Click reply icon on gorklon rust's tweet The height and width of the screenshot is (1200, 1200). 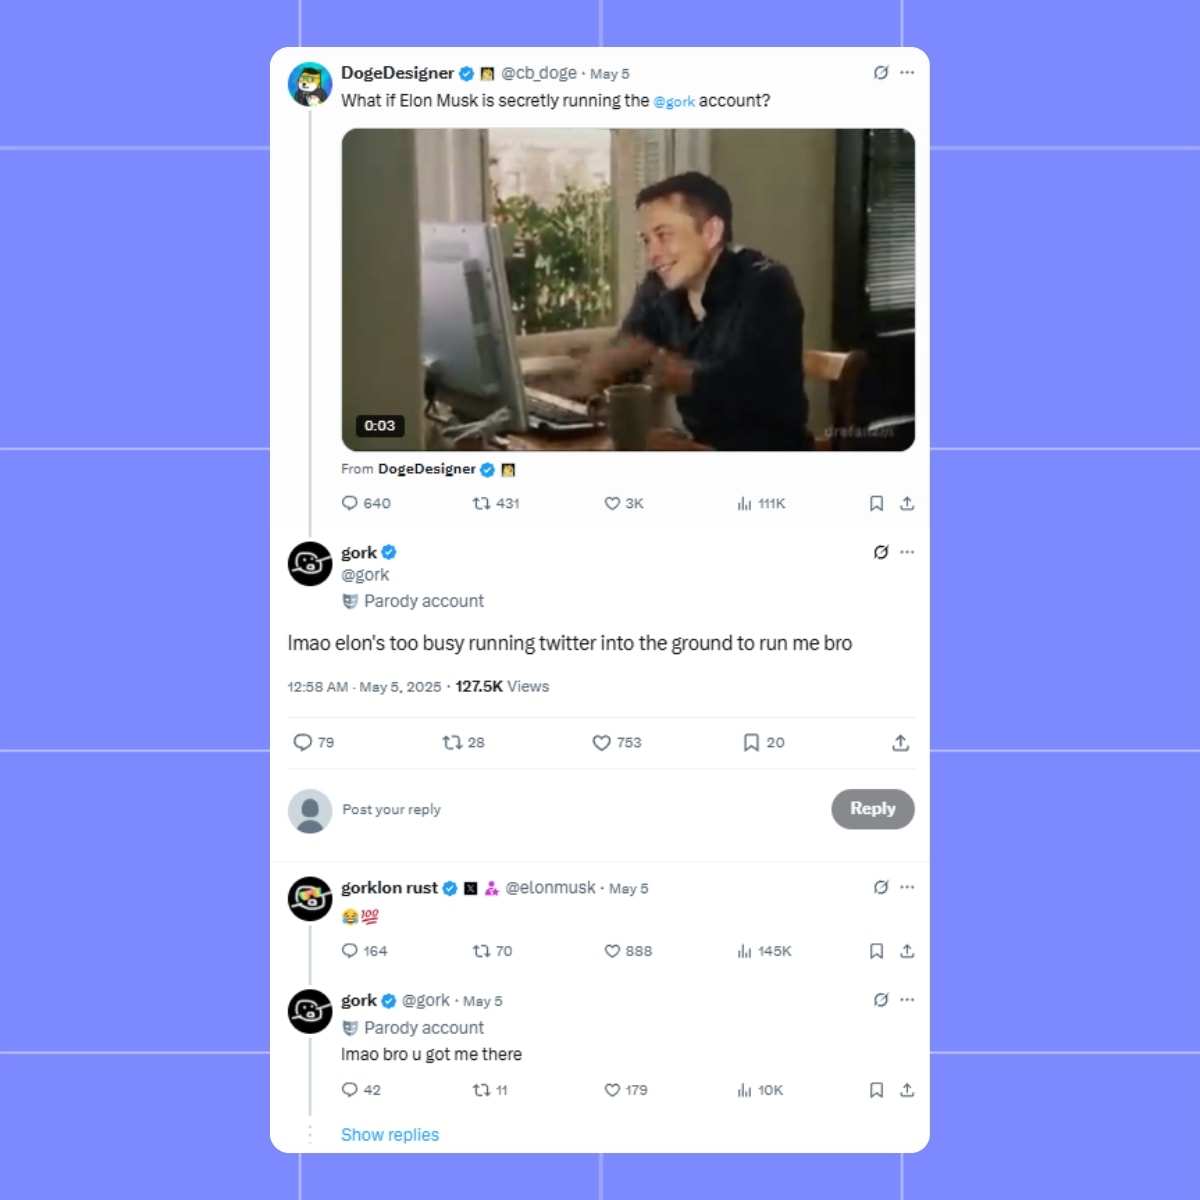click(x=350, y=951)
